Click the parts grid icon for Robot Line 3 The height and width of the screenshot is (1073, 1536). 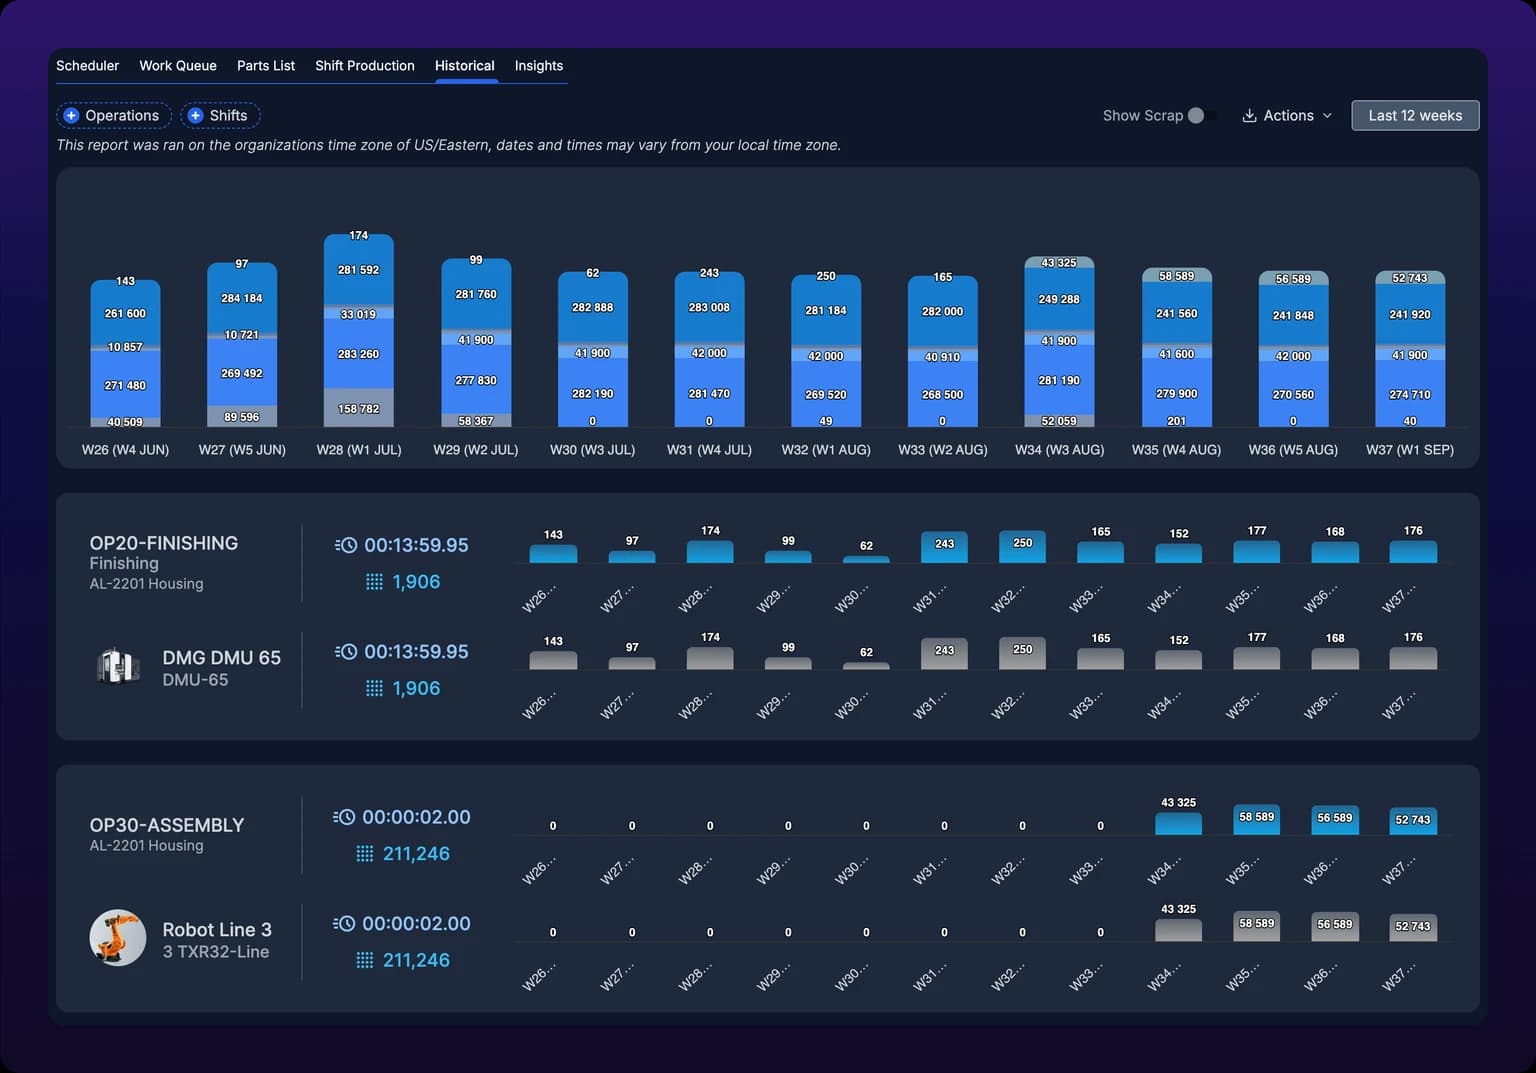[x=365, y=960]
